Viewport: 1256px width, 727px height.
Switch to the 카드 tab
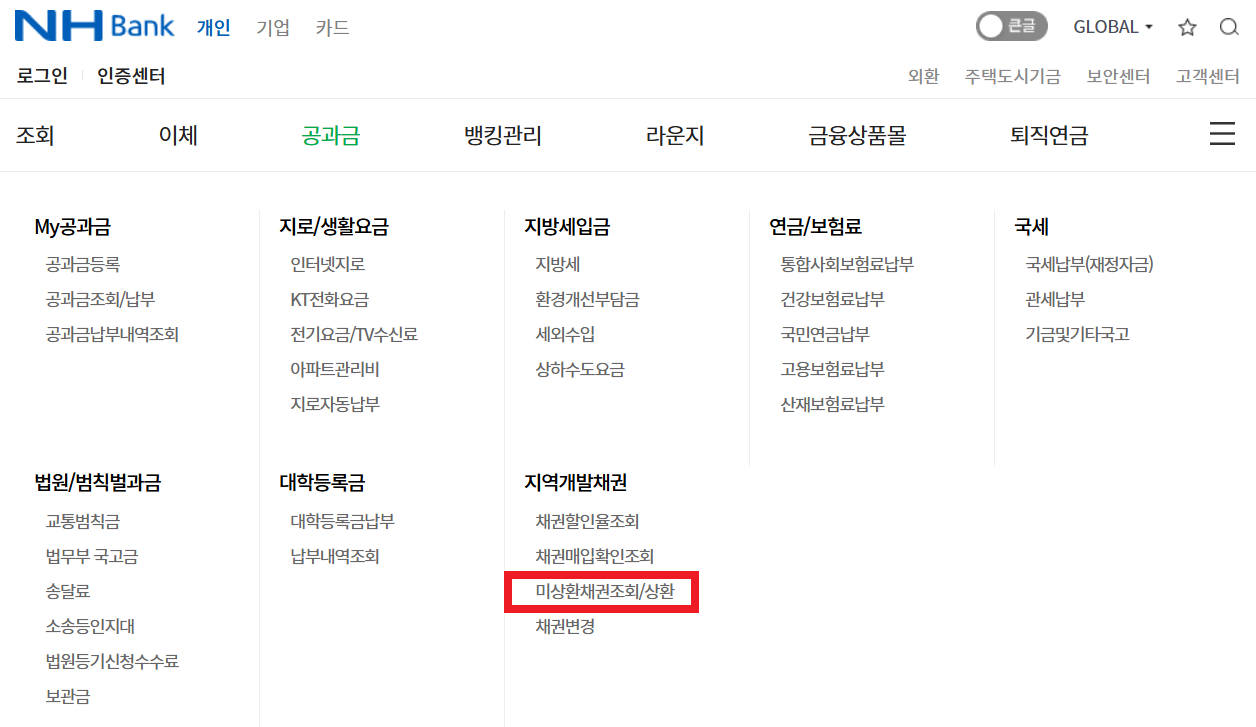tap(331, 28)
